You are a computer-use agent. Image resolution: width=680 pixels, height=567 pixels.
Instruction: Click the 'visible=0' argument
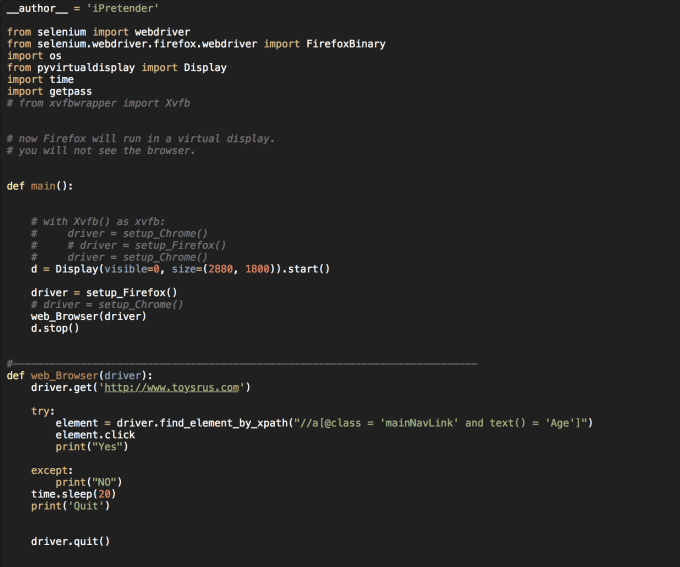pos(132,269)
